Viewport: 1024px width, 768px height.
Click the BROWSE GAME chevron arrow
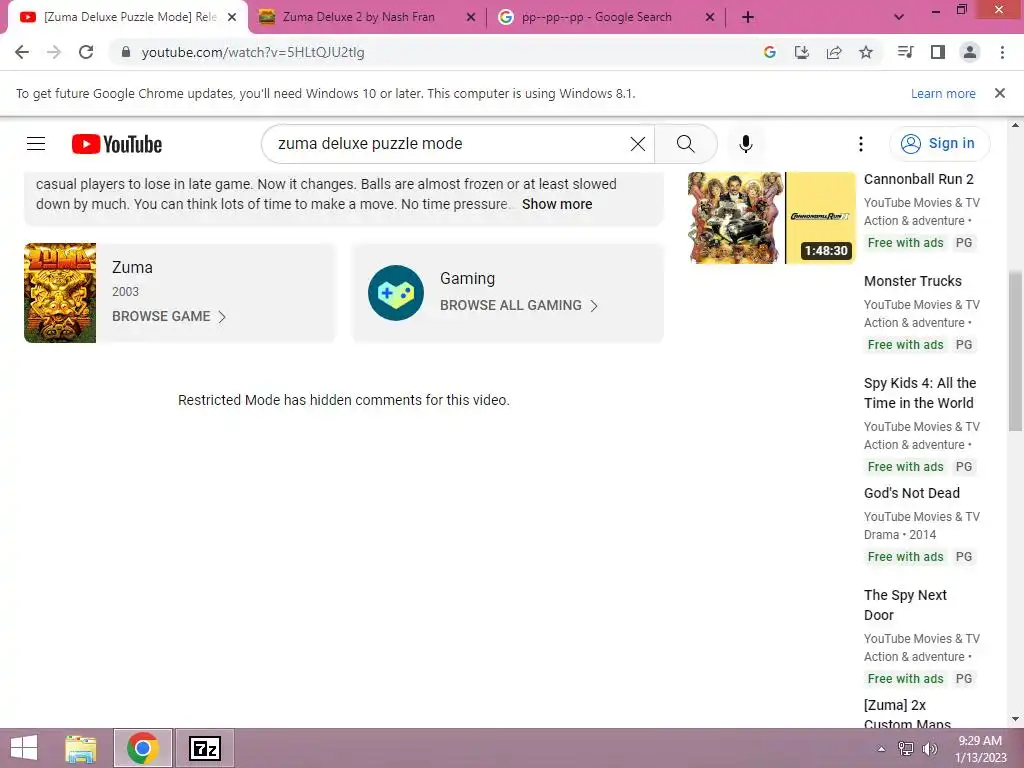(x=222, y=317)
